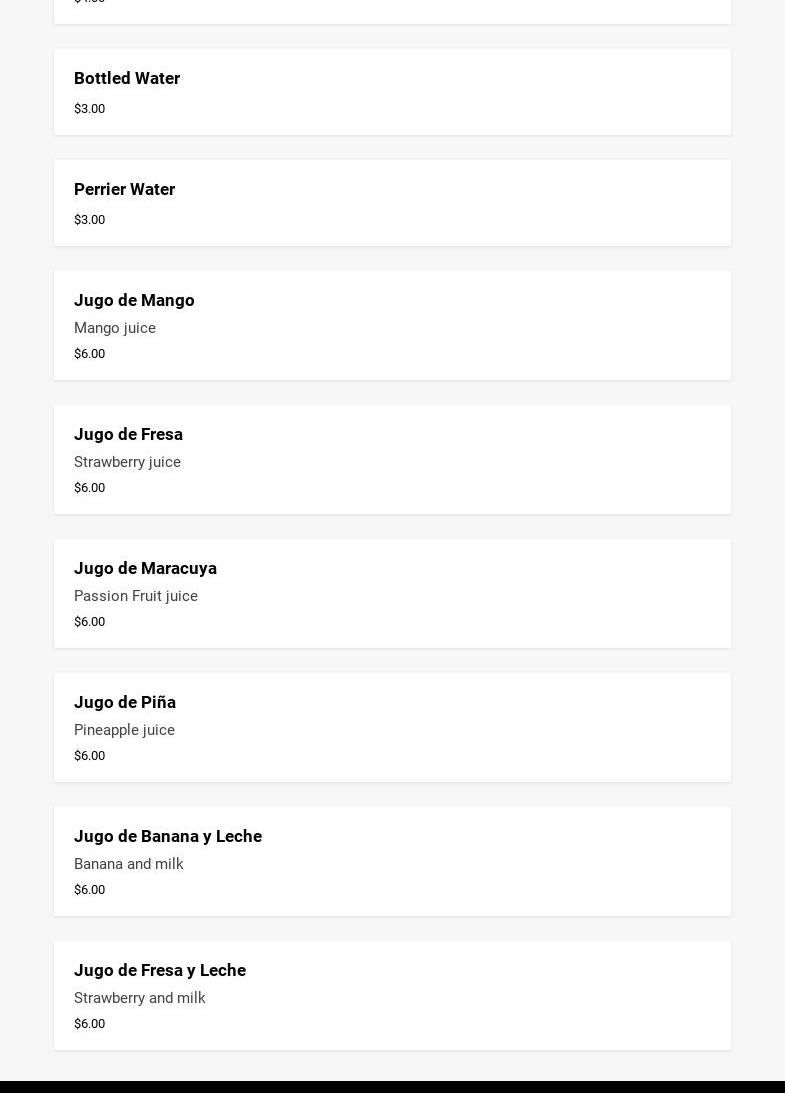Select the "Passion Fruit juice" description
Viewport: 785px width, 1093px height.
[x=136, y=596]
